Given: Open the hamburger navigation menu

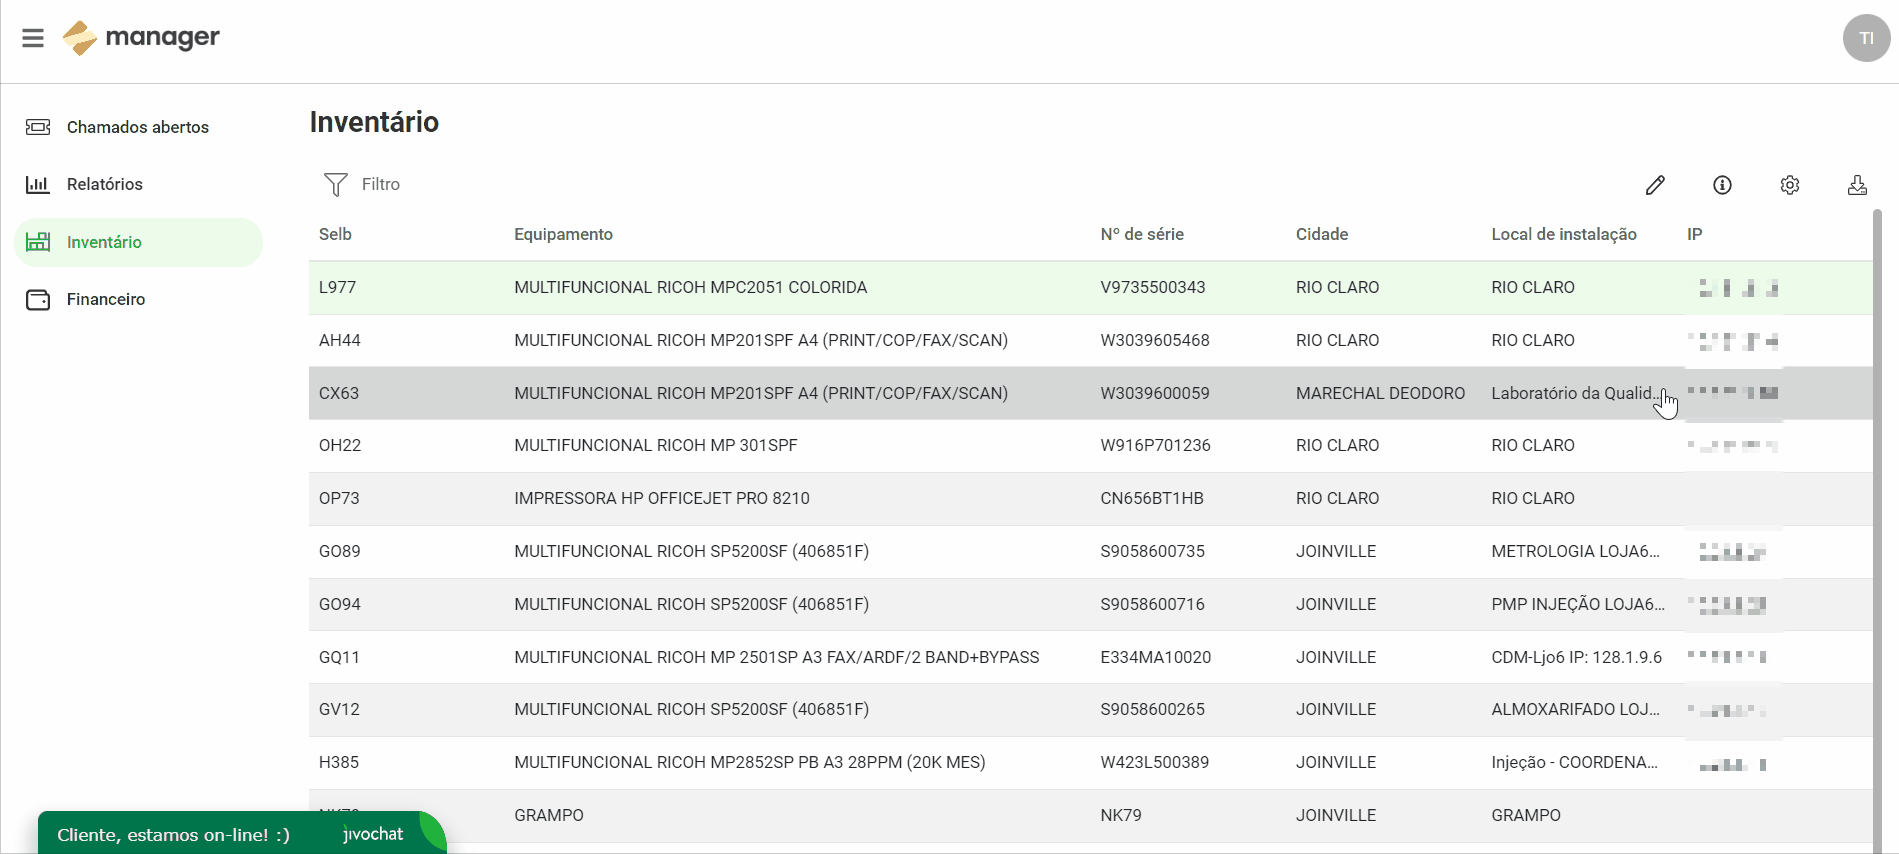Looking at the screenshot, I should click(x=33, y=38).
